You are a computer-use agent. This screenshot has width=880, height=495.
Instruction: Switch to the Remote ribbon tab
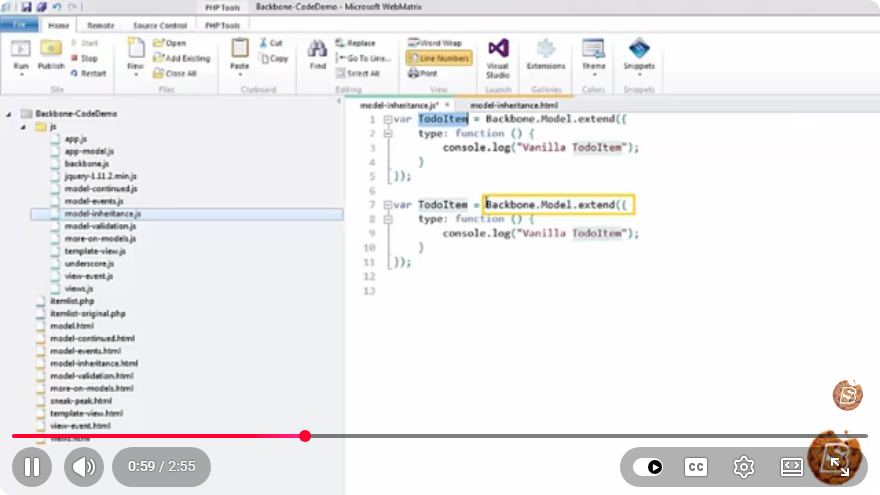(101, 25)
